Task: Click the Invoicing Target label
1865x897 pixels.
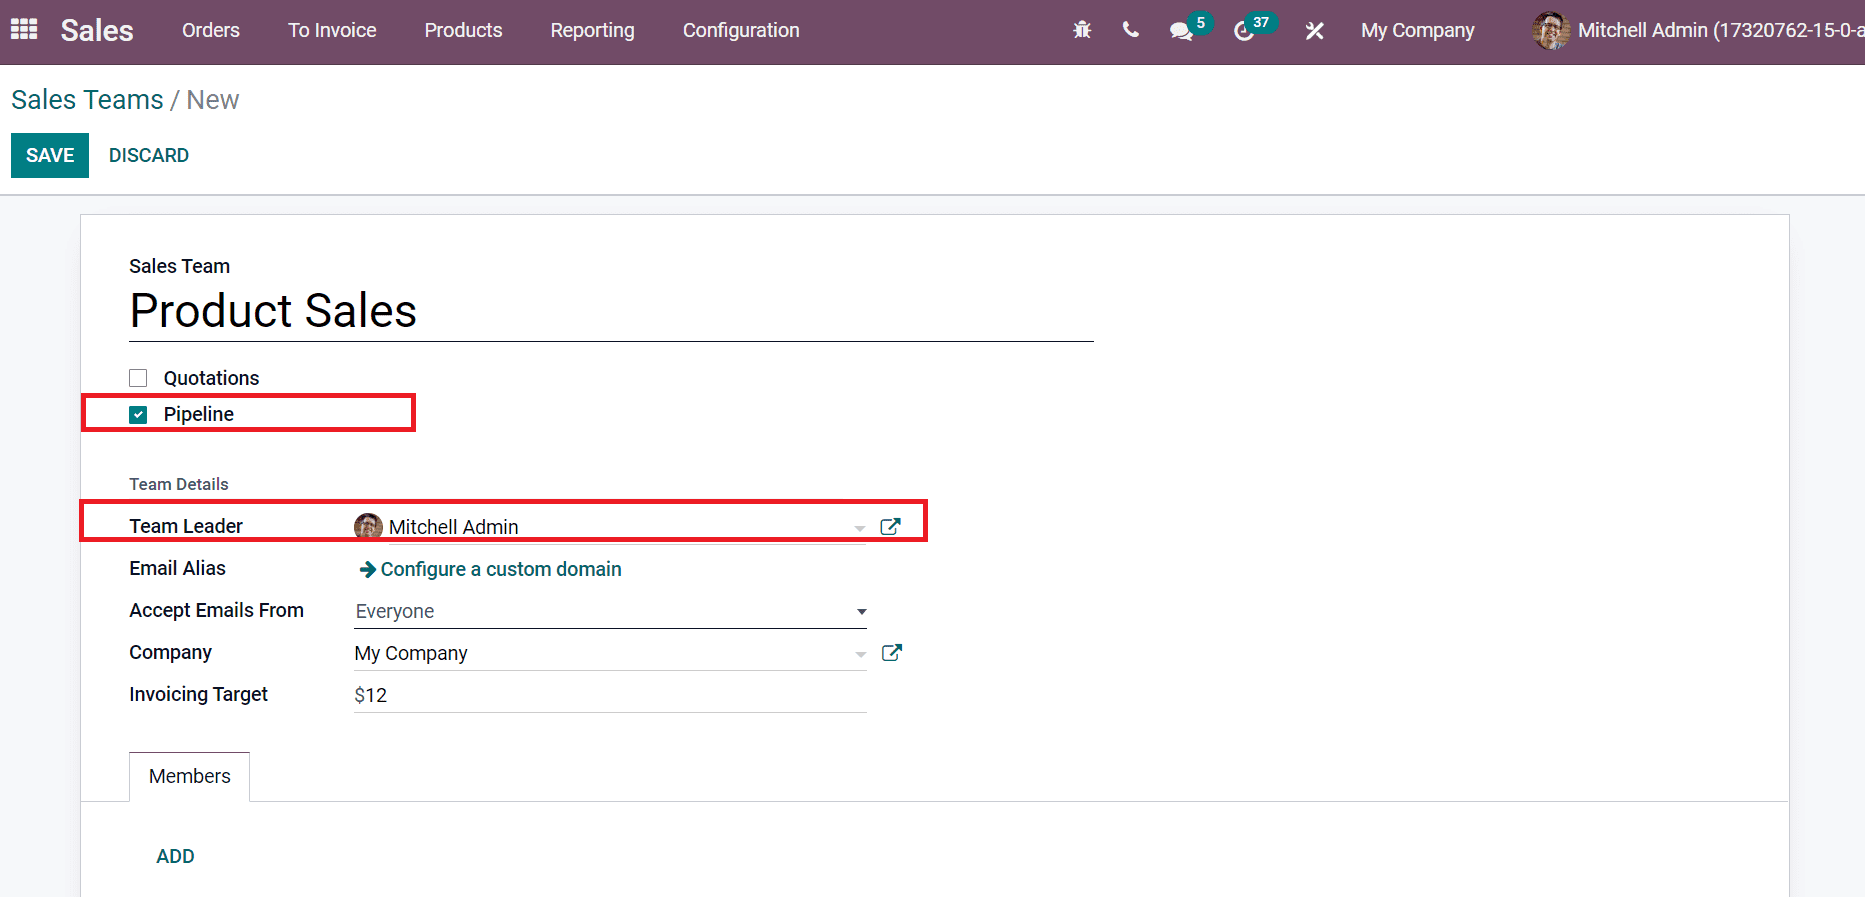Action: (x=198, y=694)
